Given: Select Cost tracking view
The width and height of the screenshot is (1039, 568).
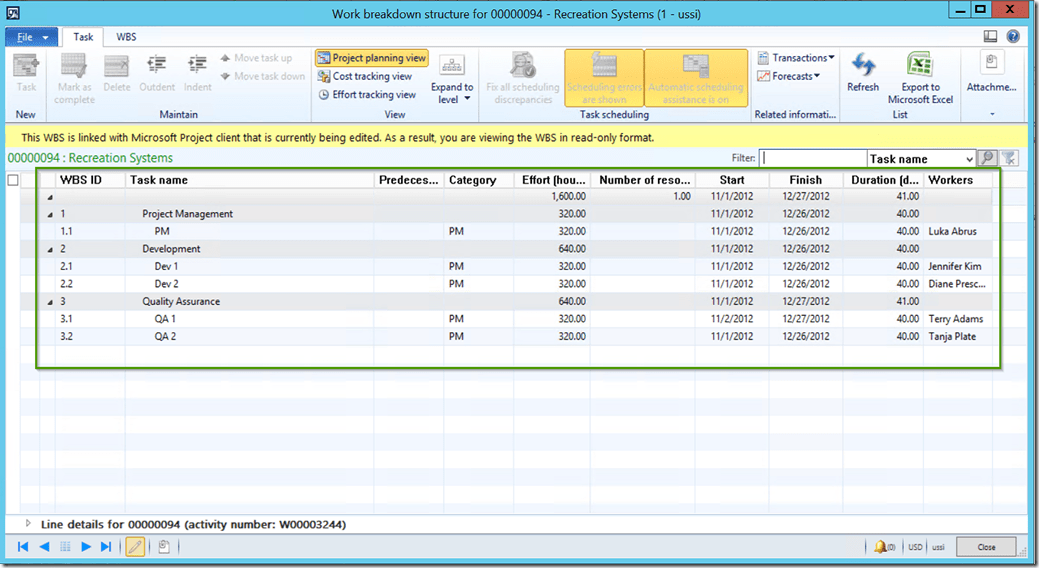Looking at the screenshot, I should [365, 76].
